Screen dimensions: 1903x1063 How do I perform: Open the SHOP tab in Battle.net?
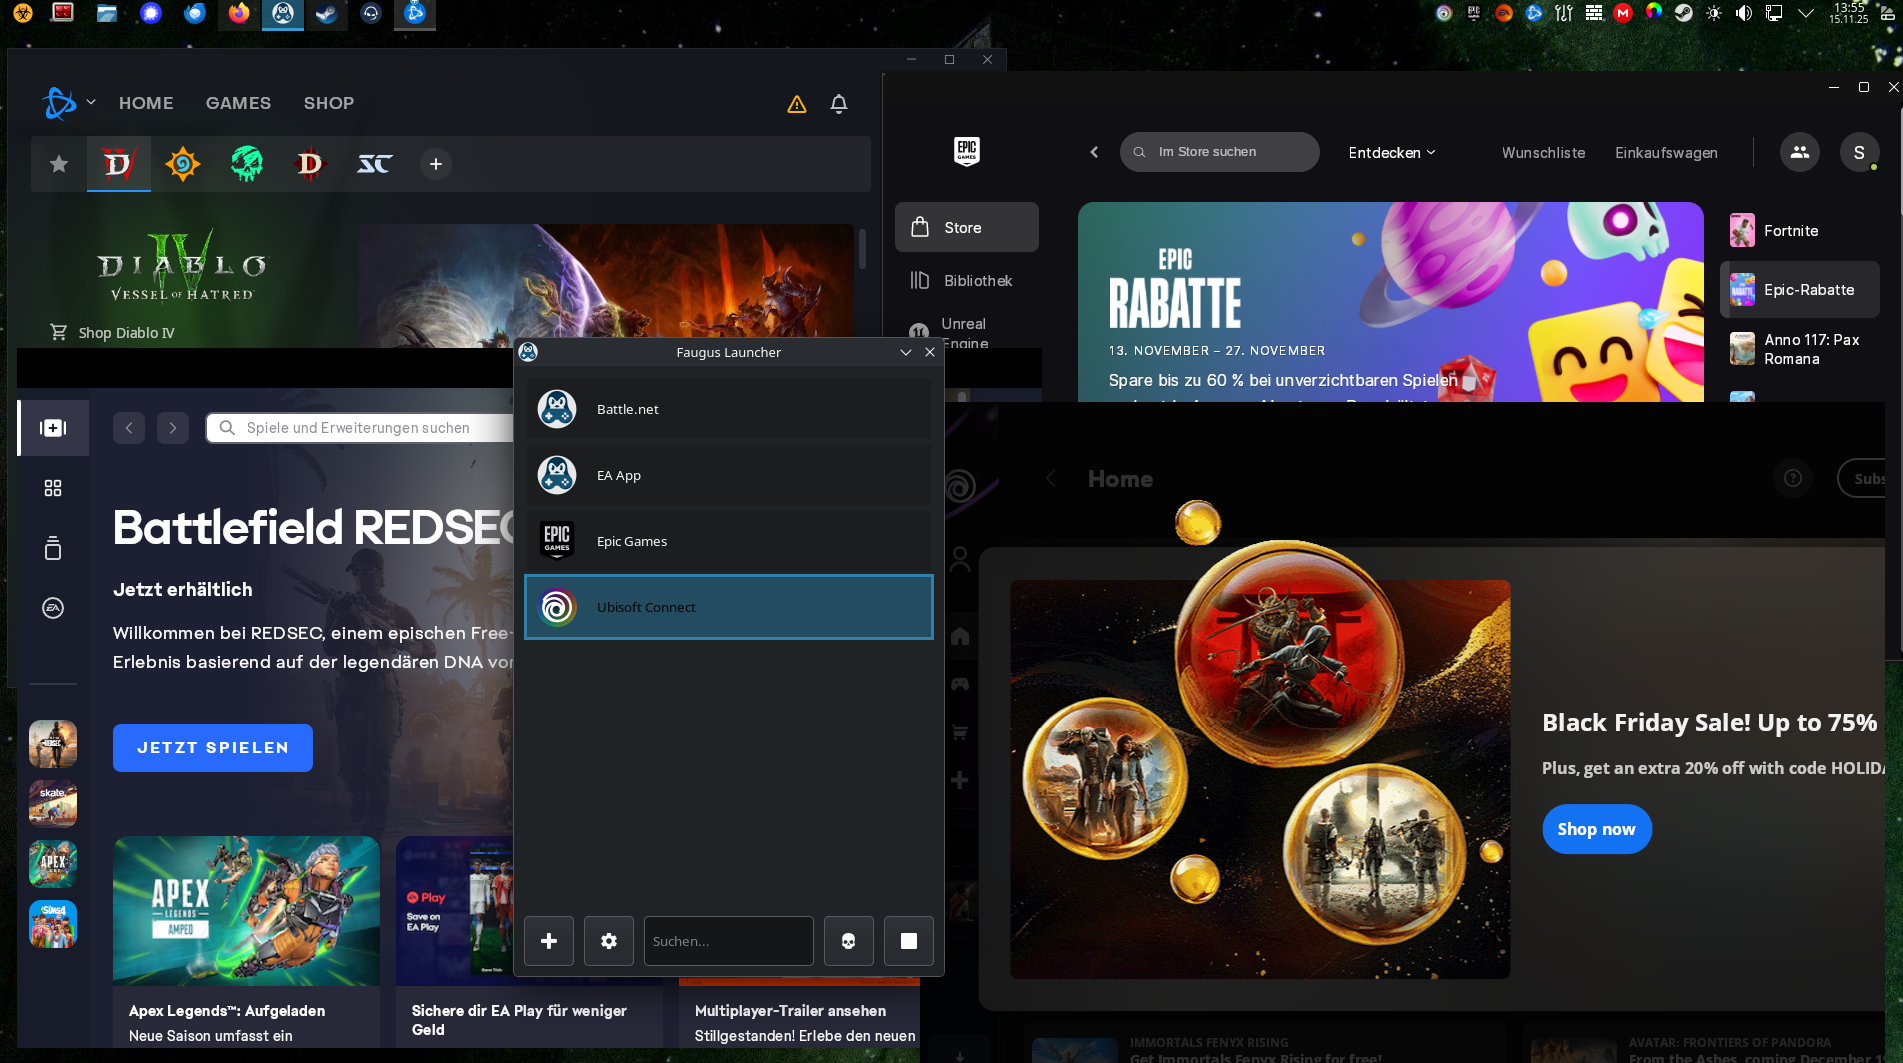point(329,103)
